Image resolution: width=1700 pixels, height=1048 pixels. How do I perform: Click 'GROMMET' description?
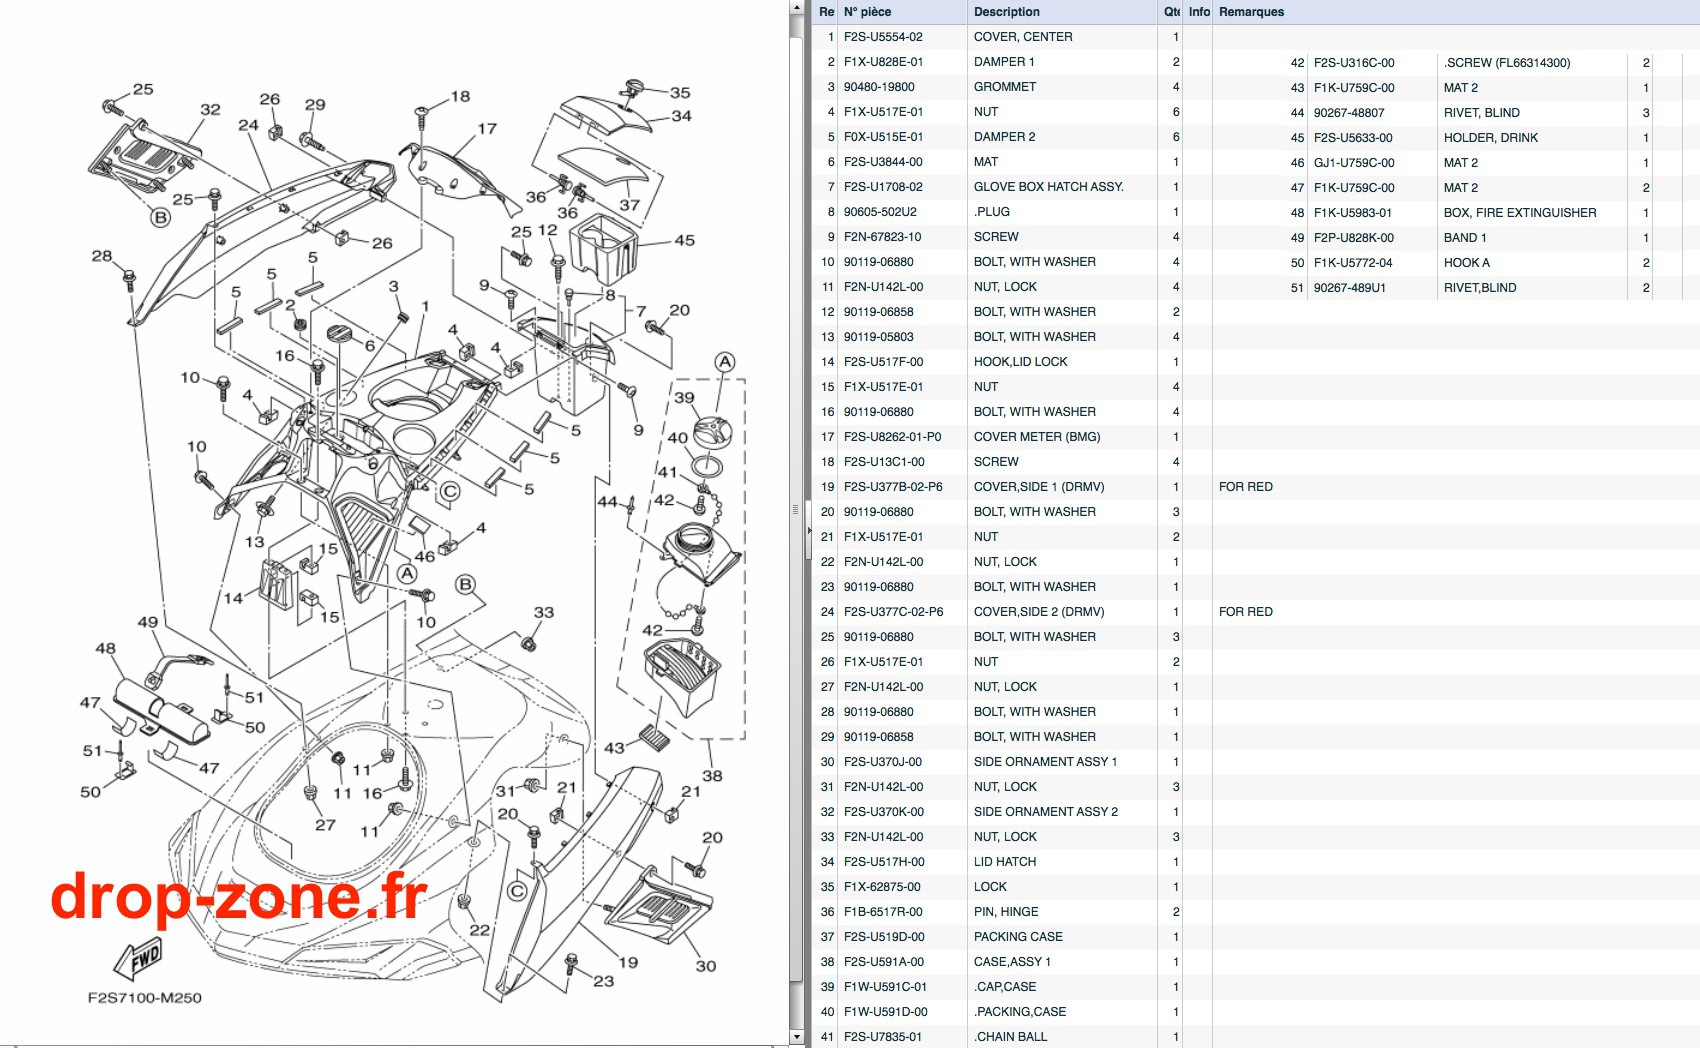point(1005,87)
